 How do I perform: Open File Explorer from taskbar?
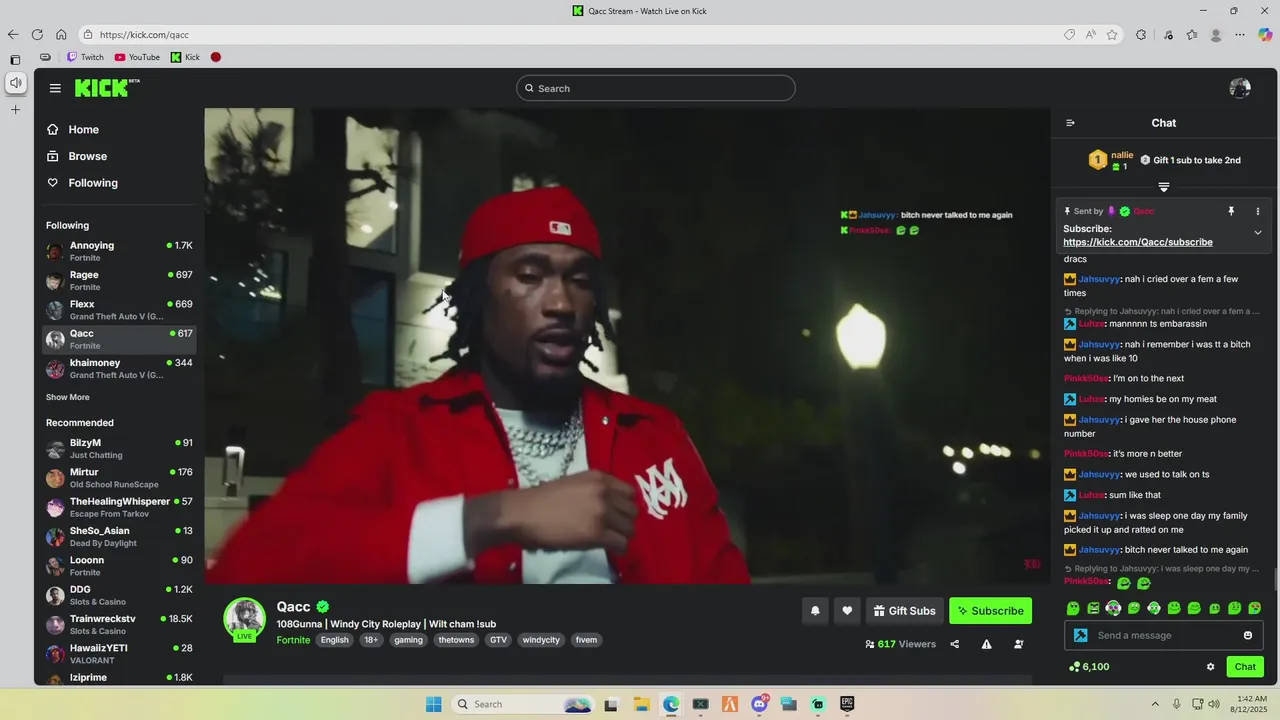tap(641, 704)
